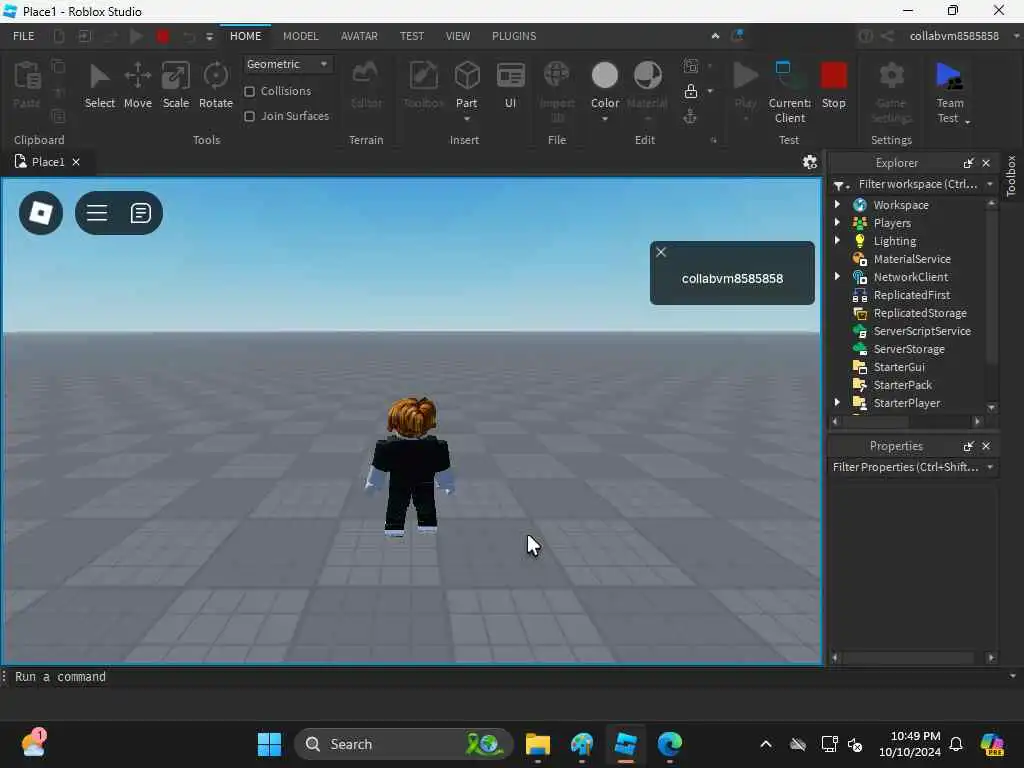
Task: Switch to the MODEL tab
Action: click(300, 36)
